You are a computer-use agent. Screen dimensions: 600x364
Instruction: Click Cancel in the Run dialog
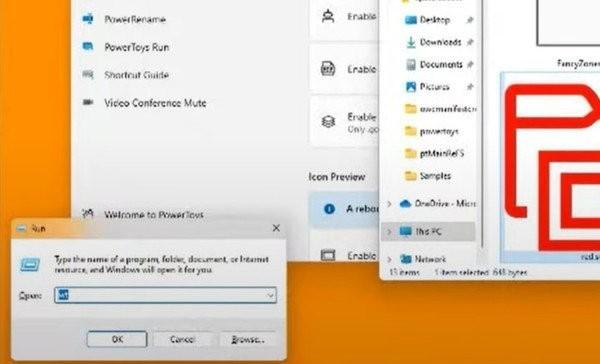click(x=183, y=339)
